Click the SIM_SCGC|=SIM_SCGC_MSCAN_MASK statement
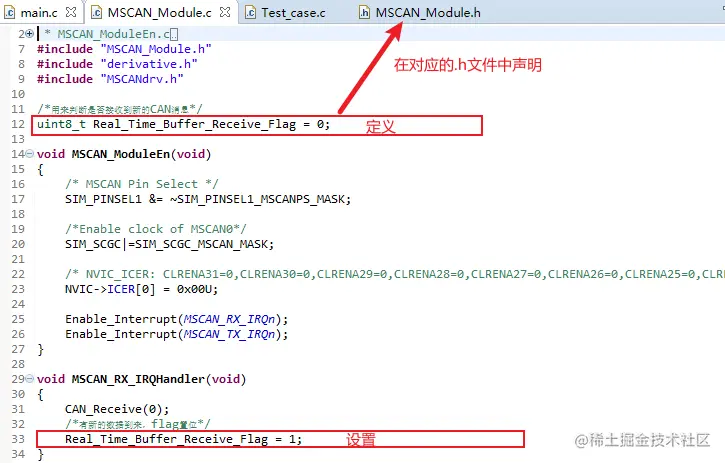The image size is (725, 463). point(169,244)
